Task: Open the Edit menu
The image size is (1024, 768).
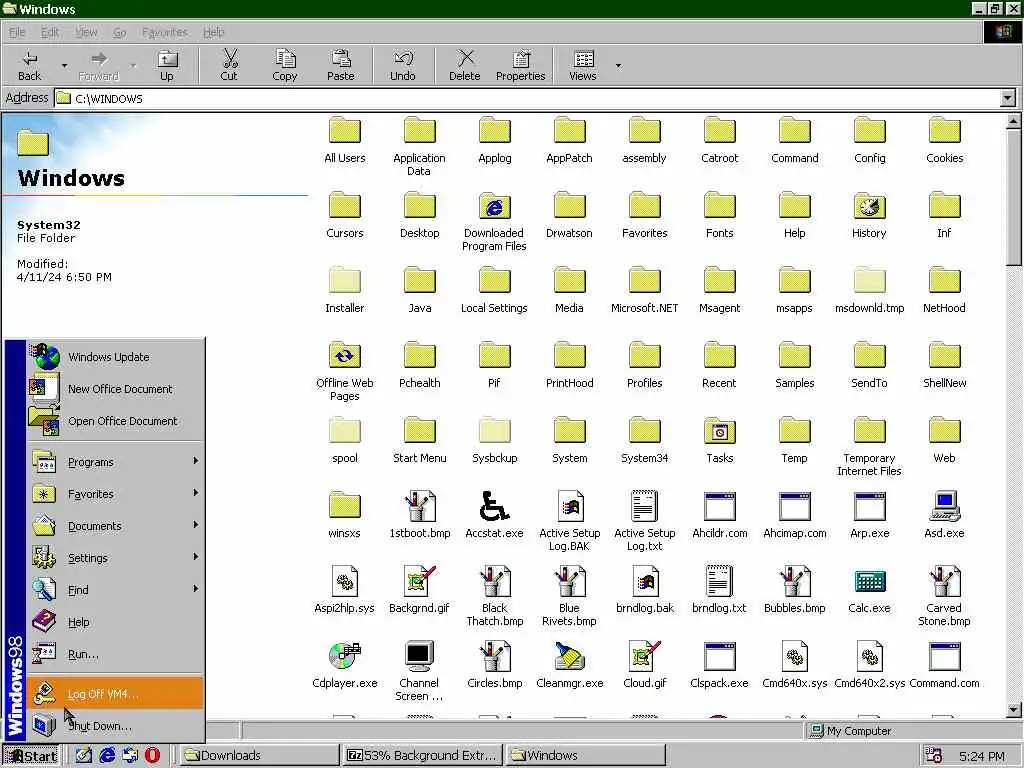Action: (50, 32)
